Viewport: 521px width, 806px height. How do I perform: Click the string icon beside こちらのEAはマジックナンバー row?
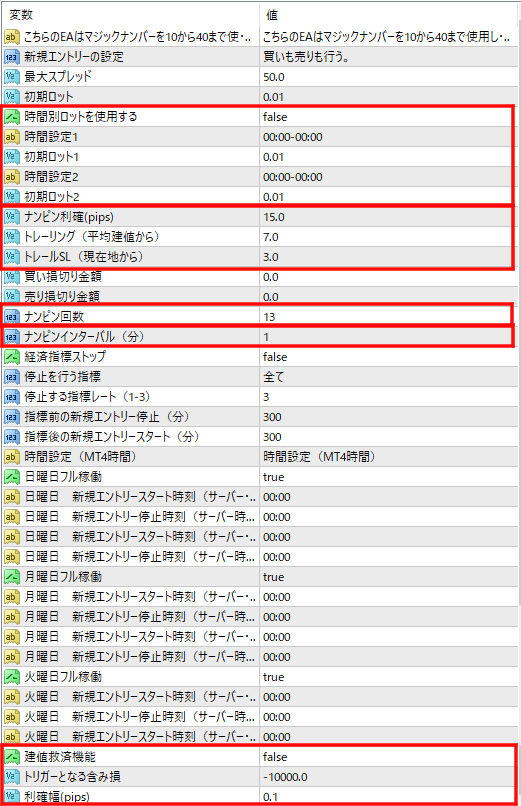[x=12, y=36]
